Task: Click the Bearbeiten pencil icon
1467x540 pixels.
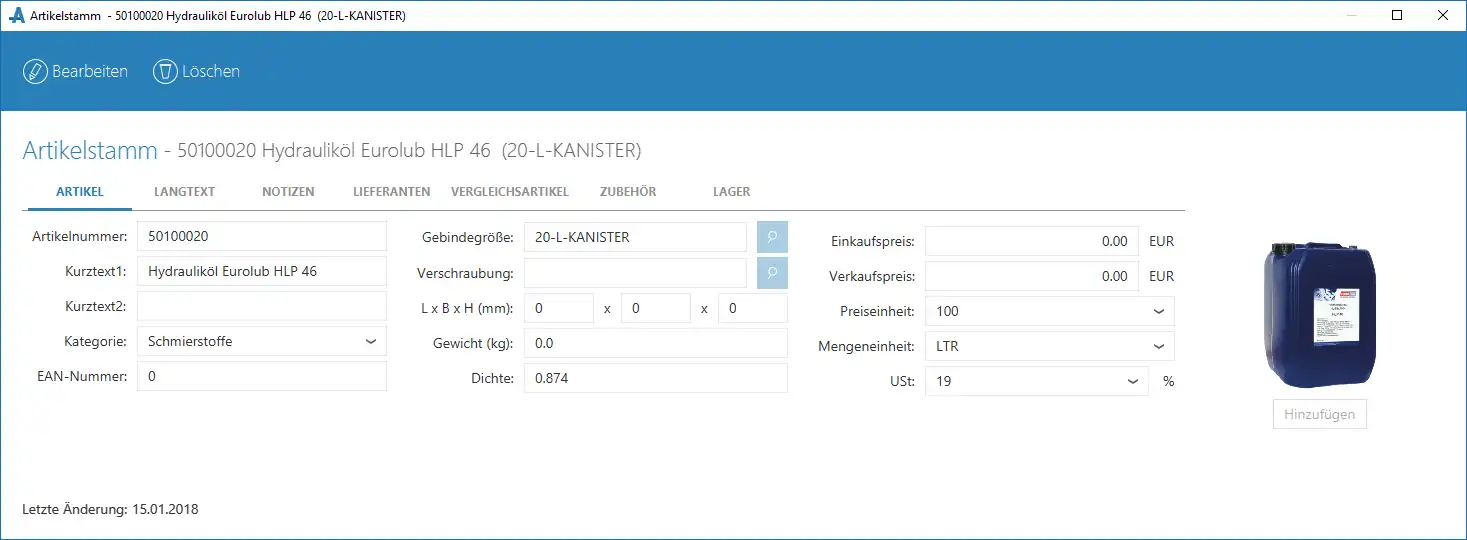Action: [35, 72]
